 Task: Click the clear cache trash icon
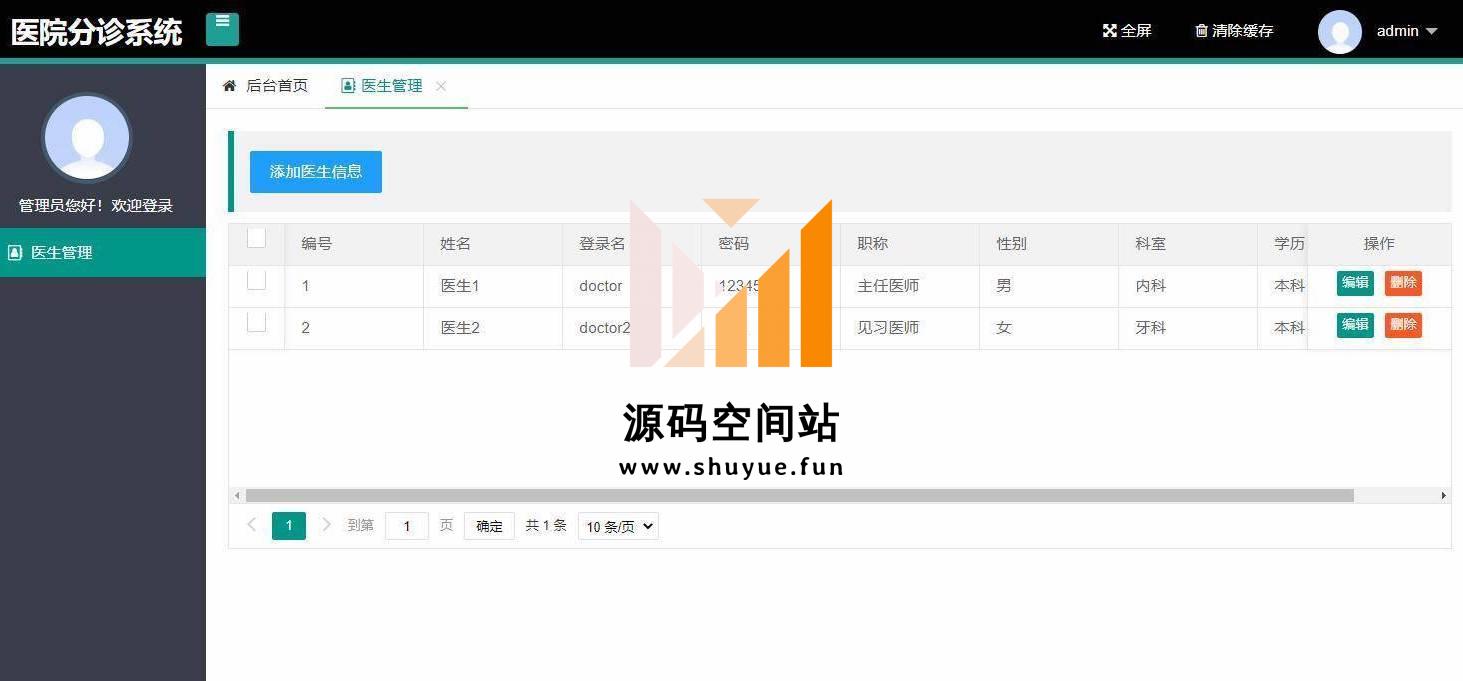[x=1201, y=31]
